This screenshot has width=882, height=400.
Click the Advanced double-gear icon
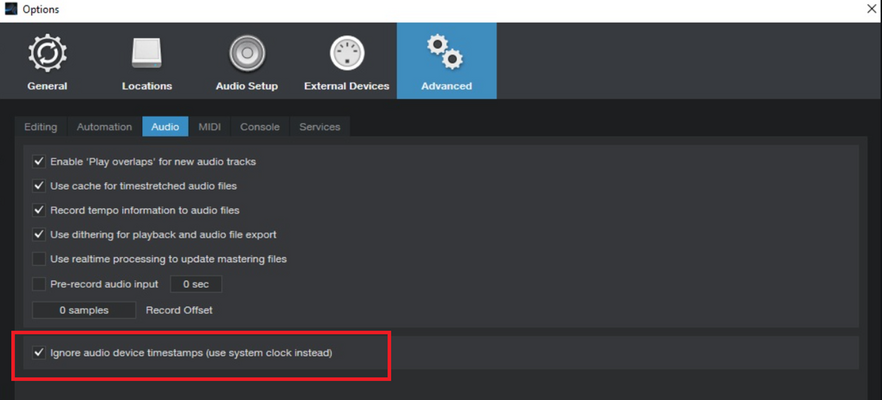(446, 52)
